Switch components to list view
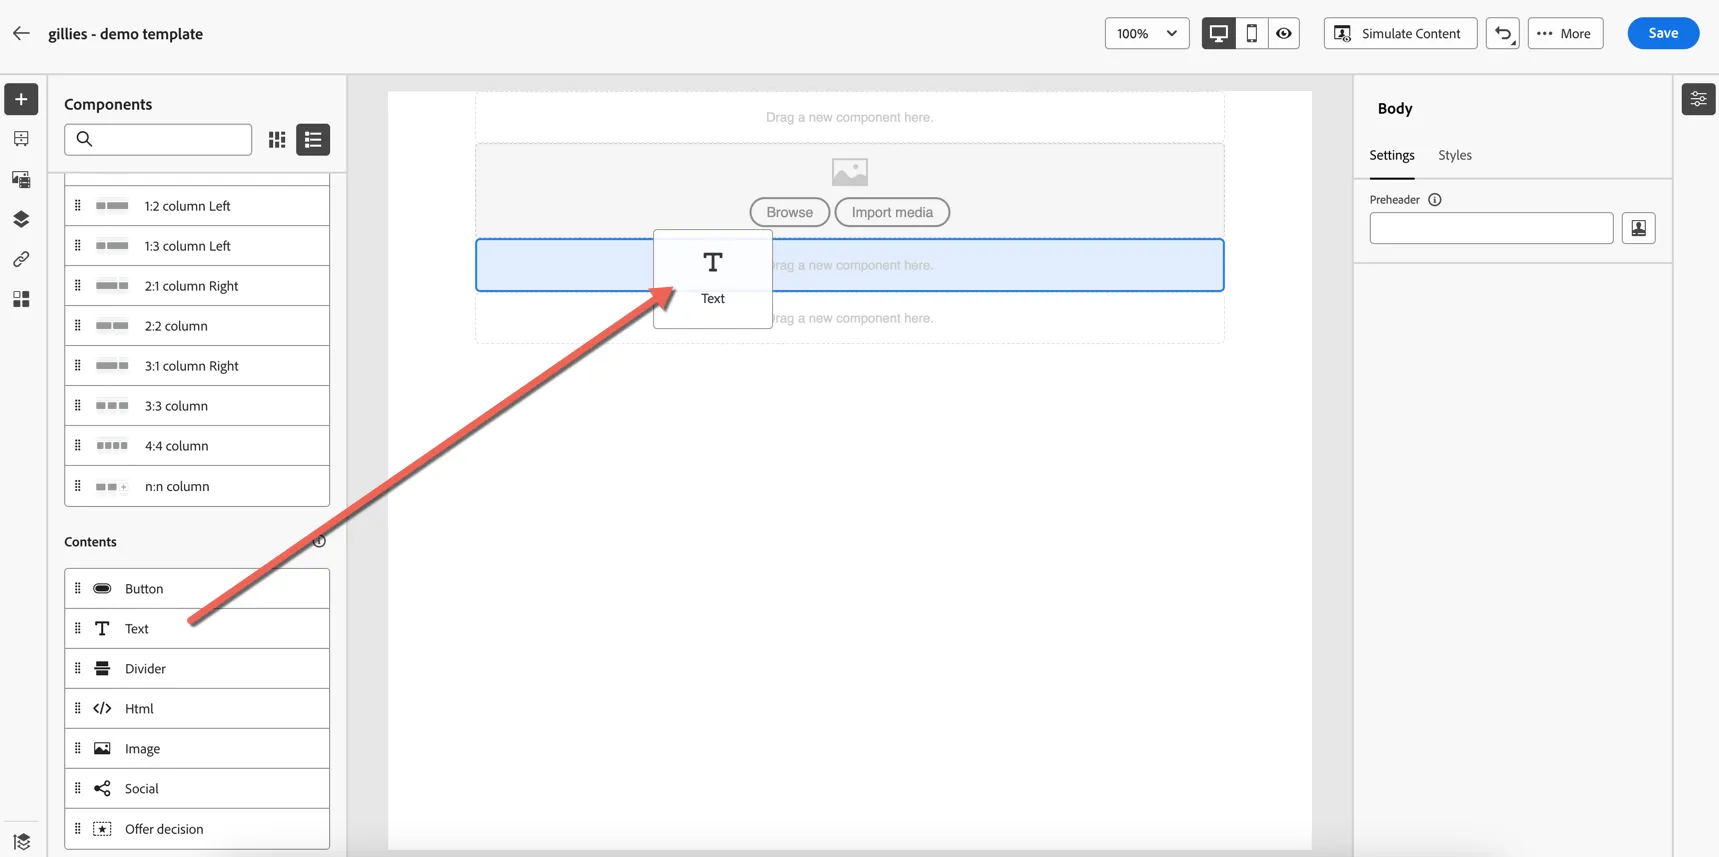 click(x=313, y=140)
